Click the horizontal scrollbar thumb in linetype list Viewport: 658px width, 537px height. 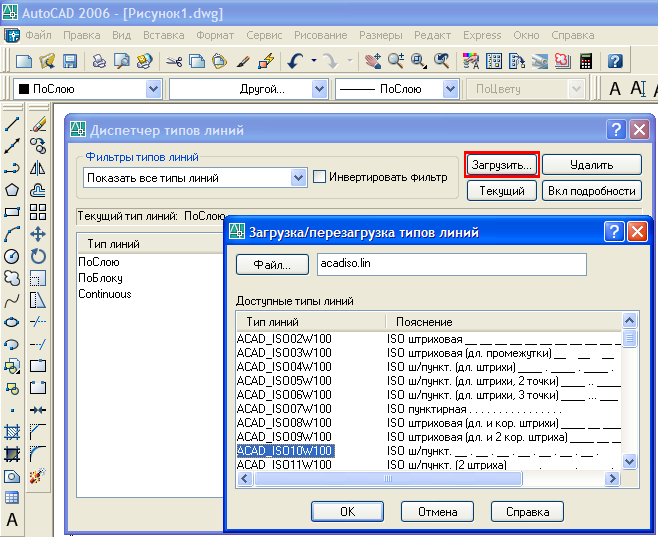388,478
